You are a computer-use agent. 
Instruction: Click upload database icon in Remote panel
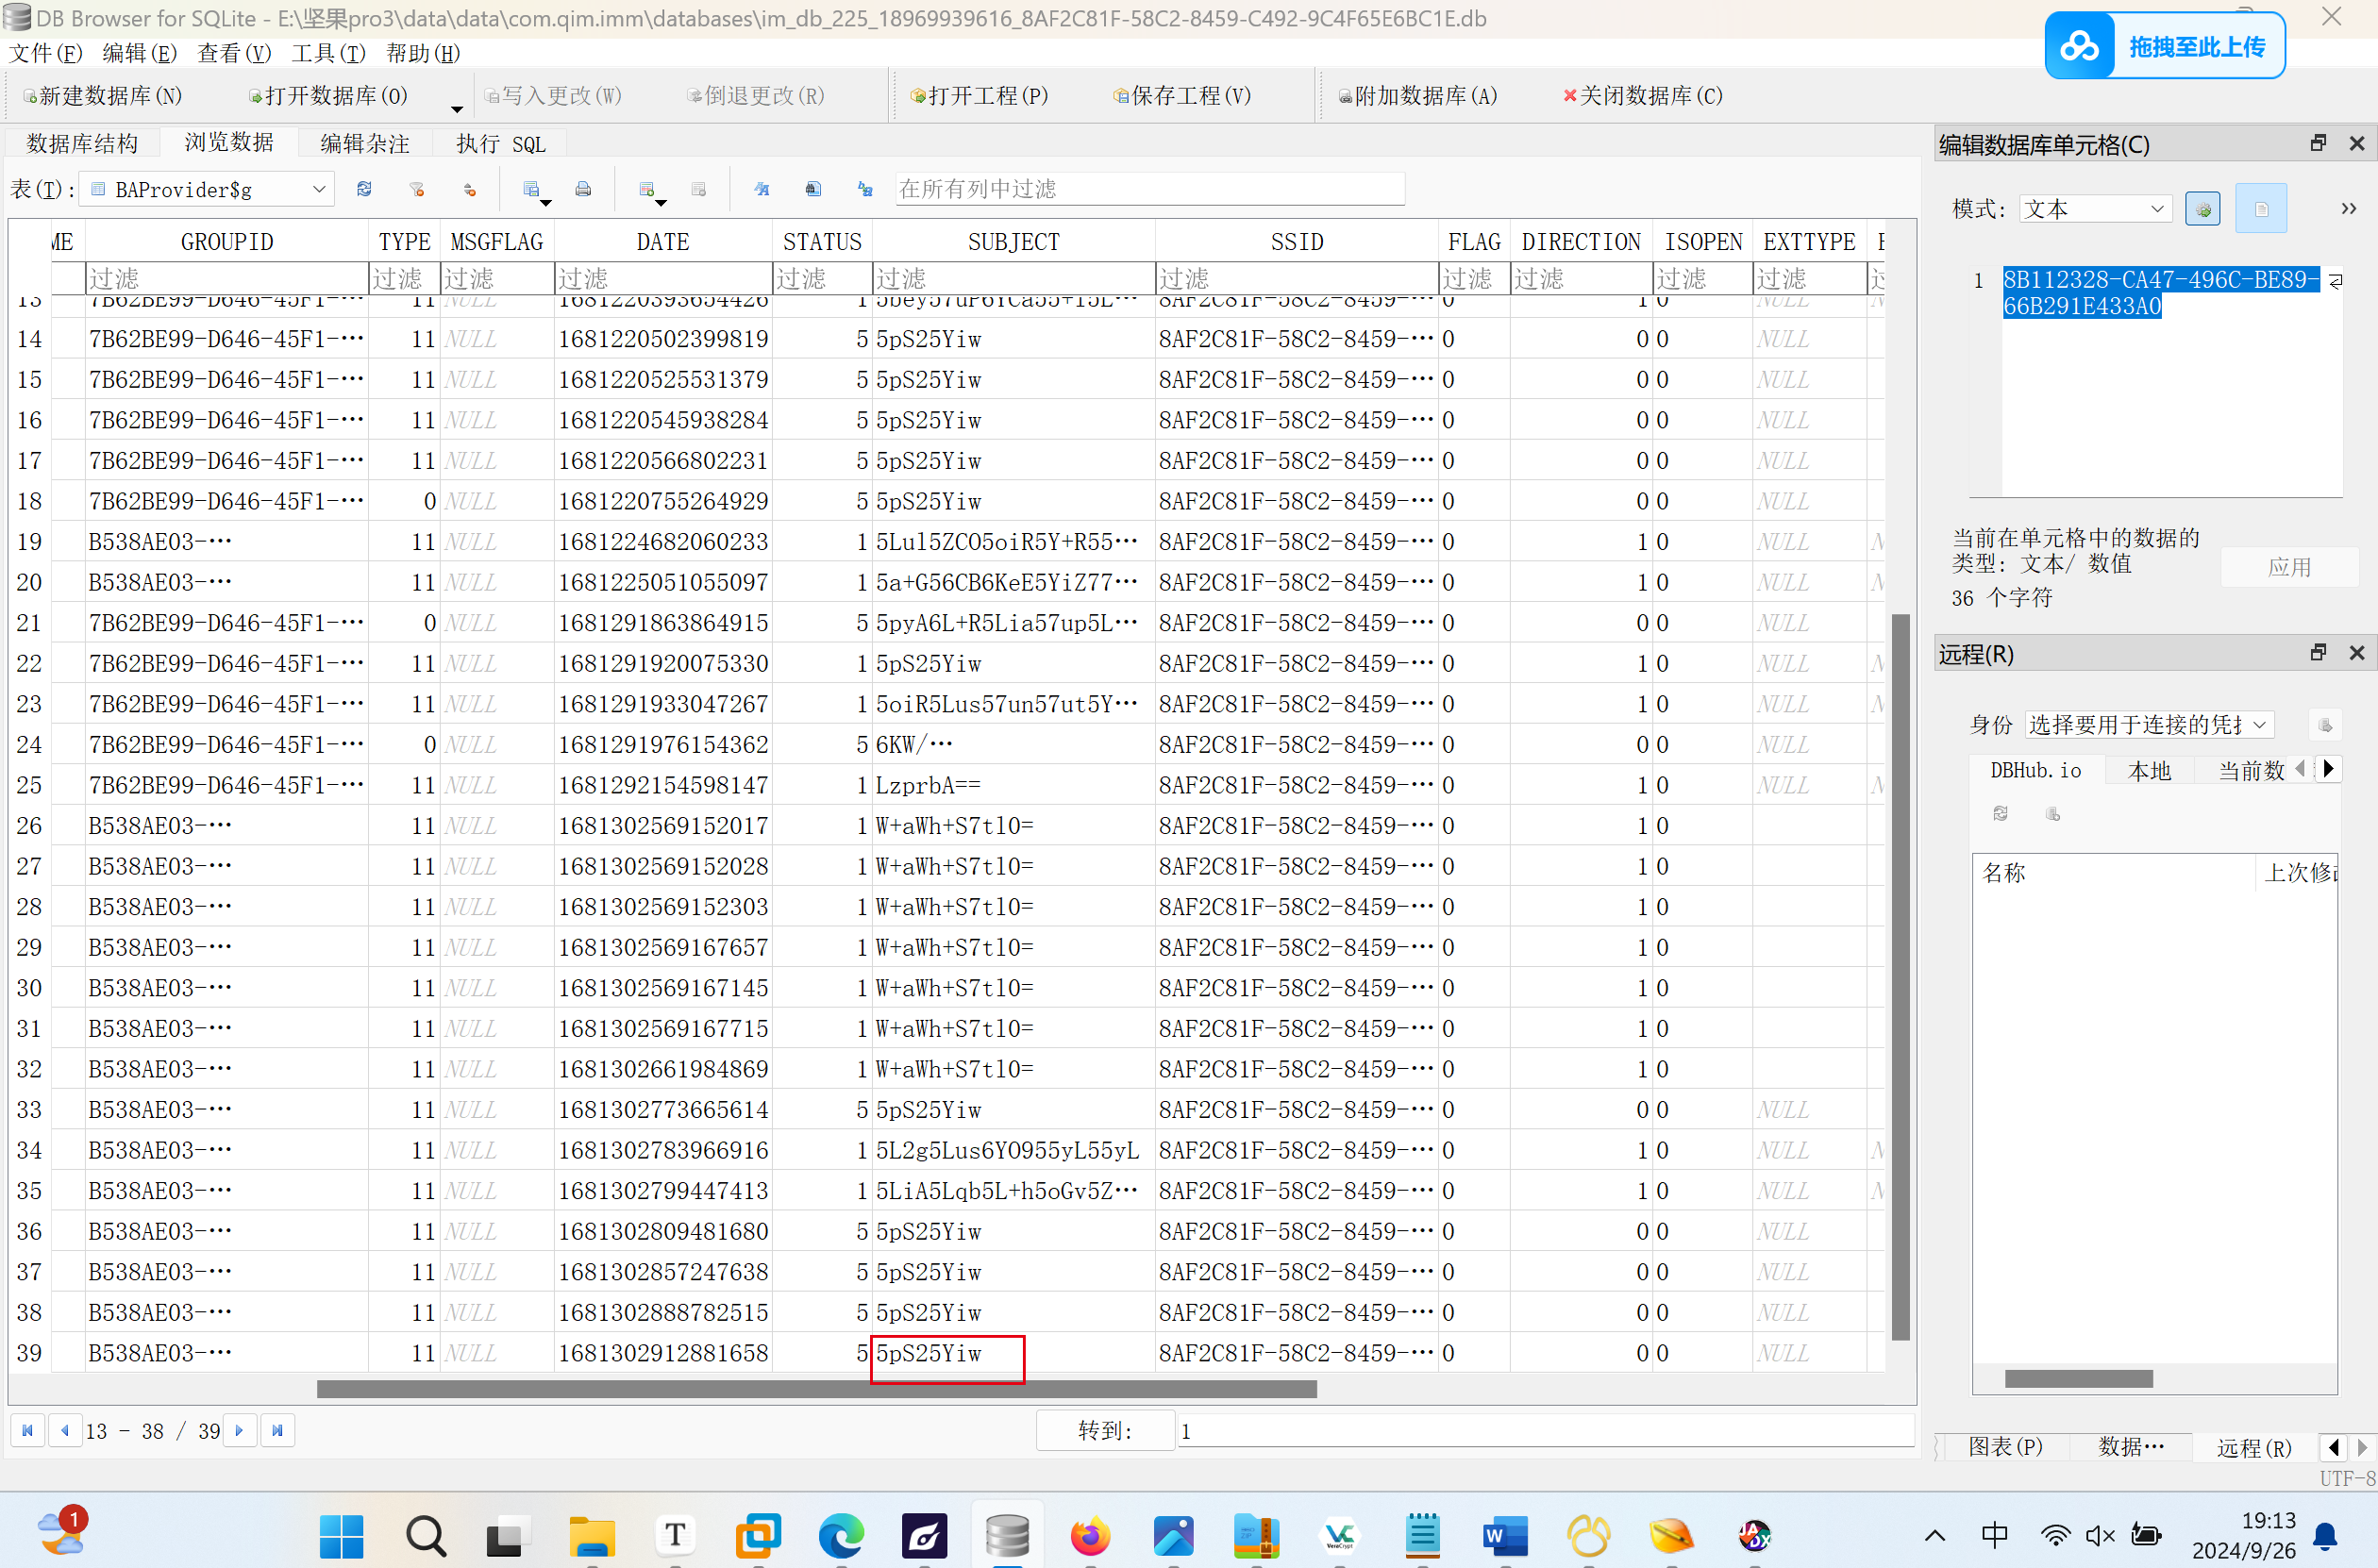[x=2053, y=814]
